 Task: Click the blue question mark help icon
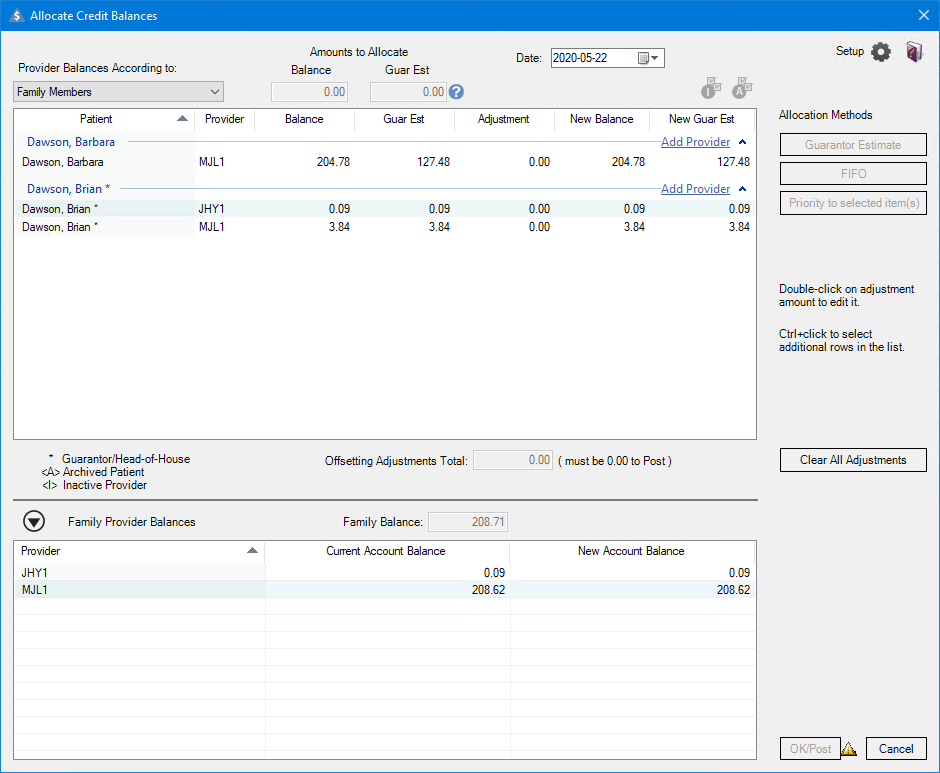(x=456, y=92)
